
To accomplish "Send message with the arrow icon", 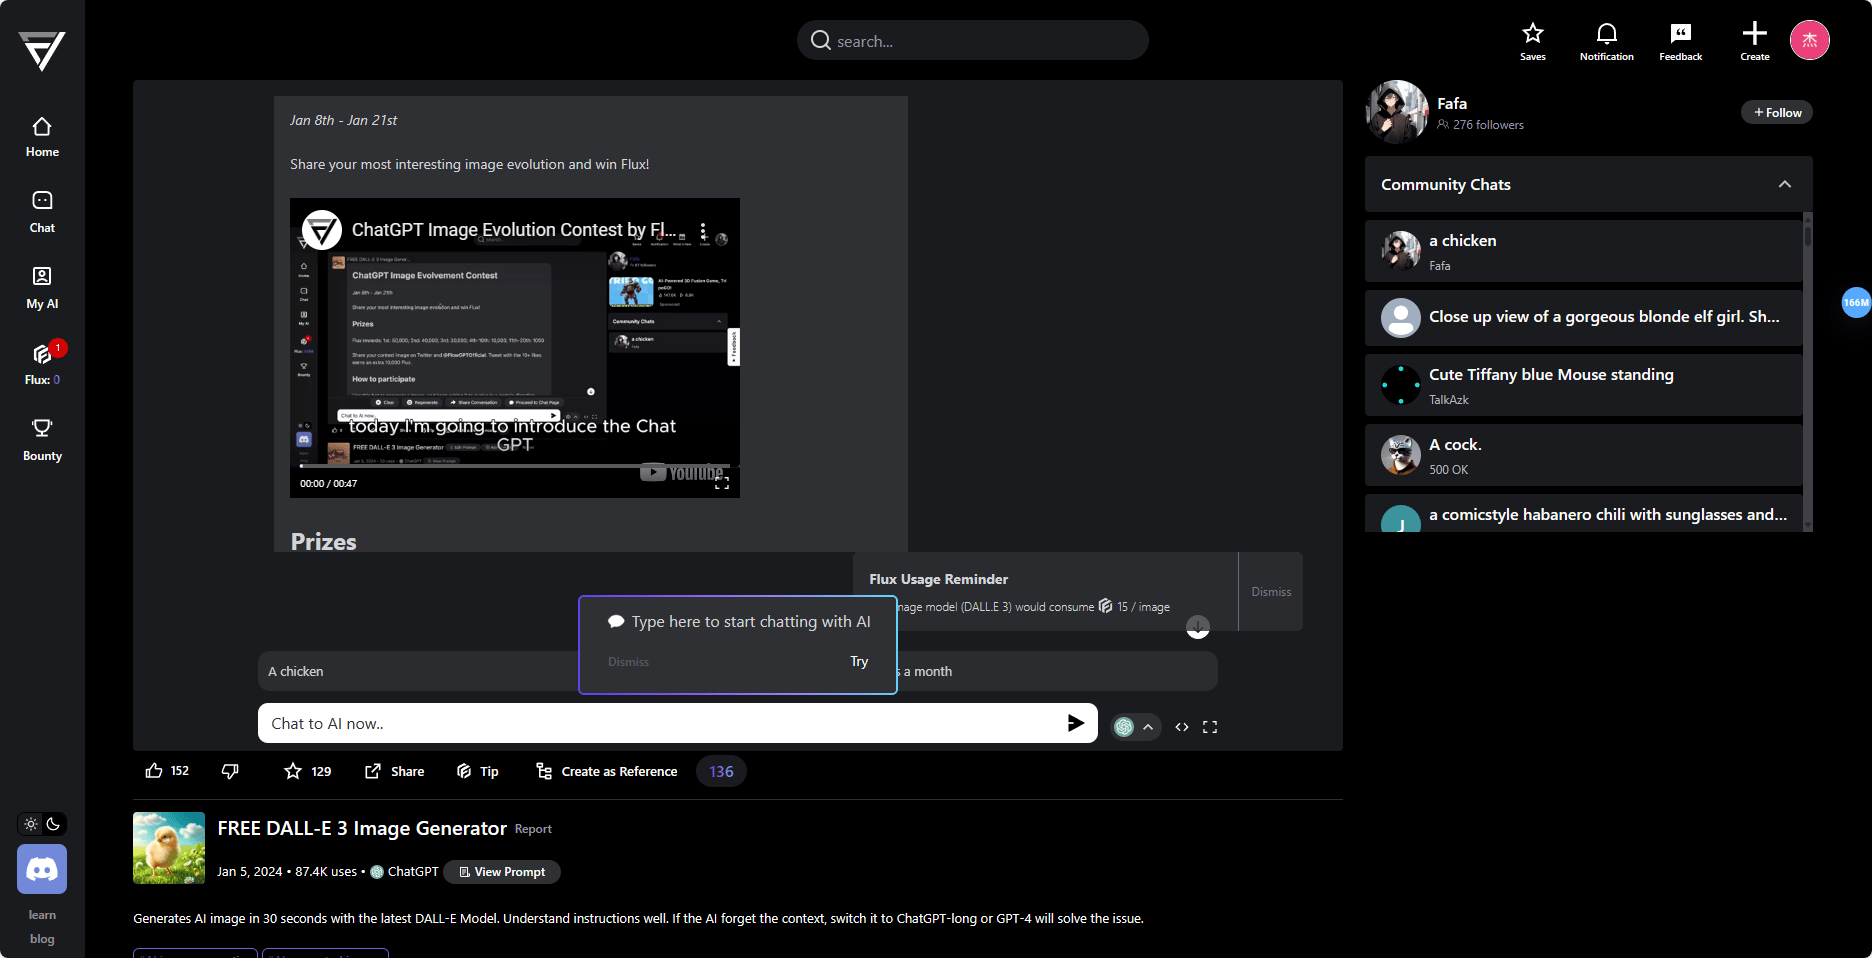I will coord(1075,723).
